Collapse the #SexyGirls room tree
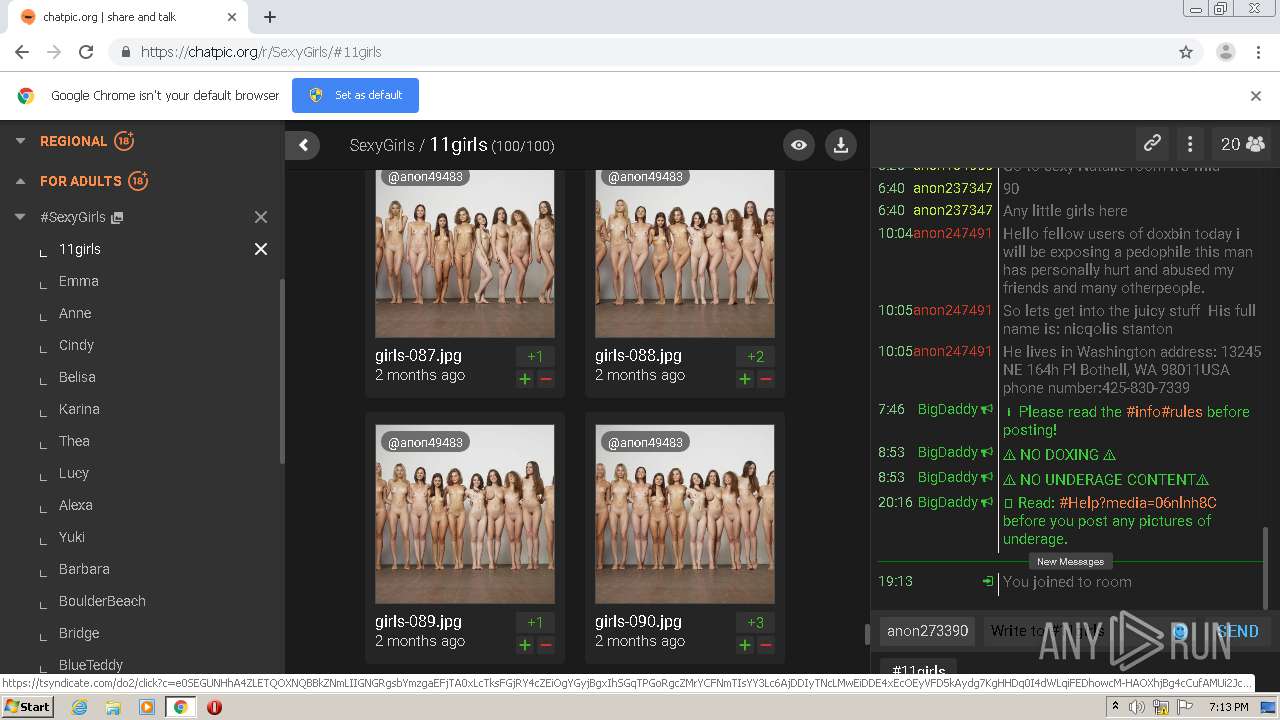1280x720 pixels. pos(20,217)
